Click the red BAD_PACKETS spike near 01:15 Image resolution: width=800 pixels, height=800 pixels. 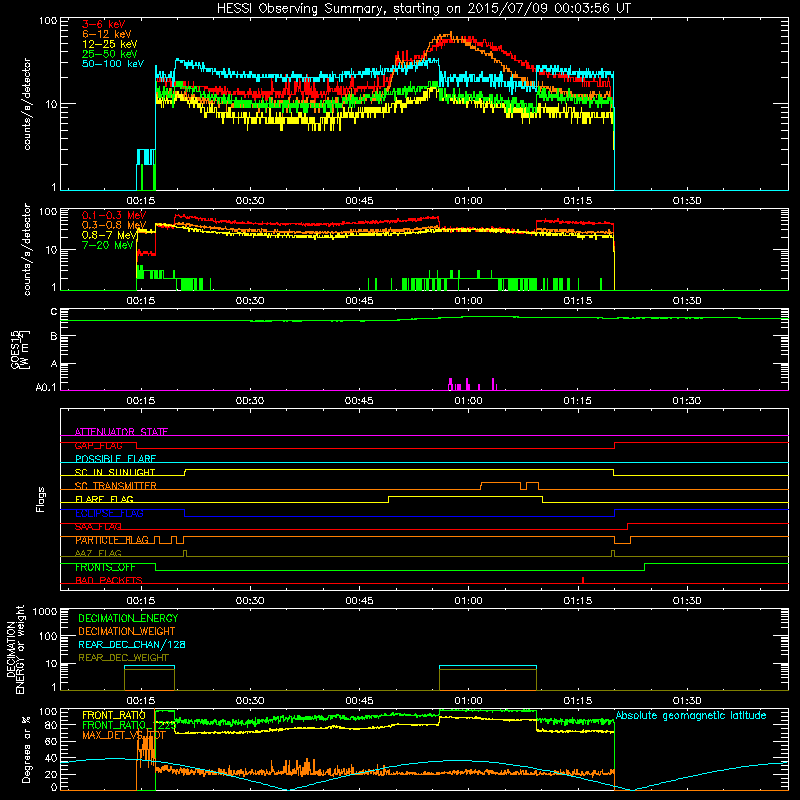click(x=583, y=580)
